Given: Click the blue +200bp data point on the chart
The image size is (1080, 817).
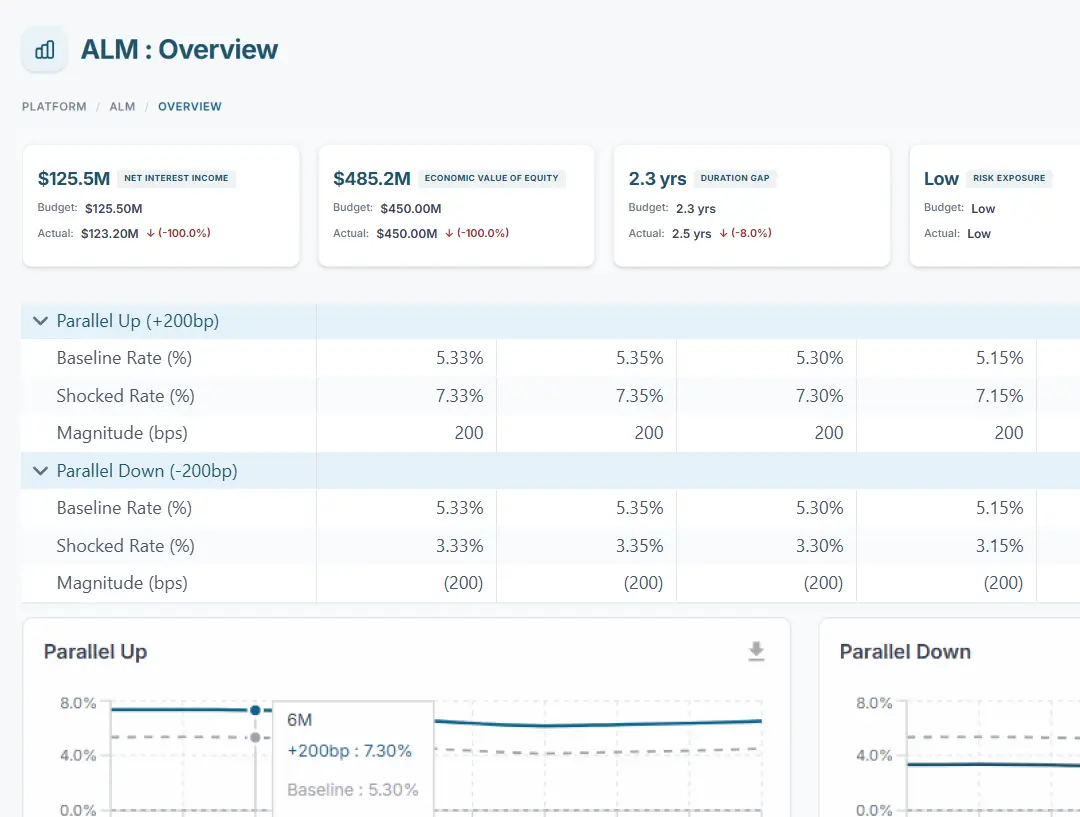Looking at the screenshot, I should click(255, 710).
